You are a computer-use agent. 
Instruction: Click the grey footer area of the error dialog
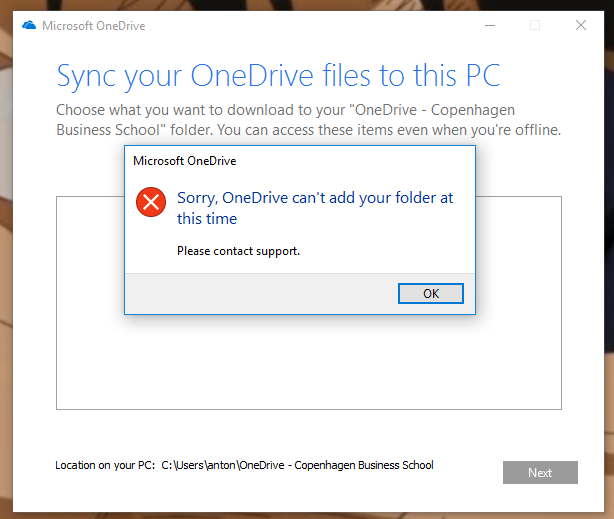click(258, 293)
